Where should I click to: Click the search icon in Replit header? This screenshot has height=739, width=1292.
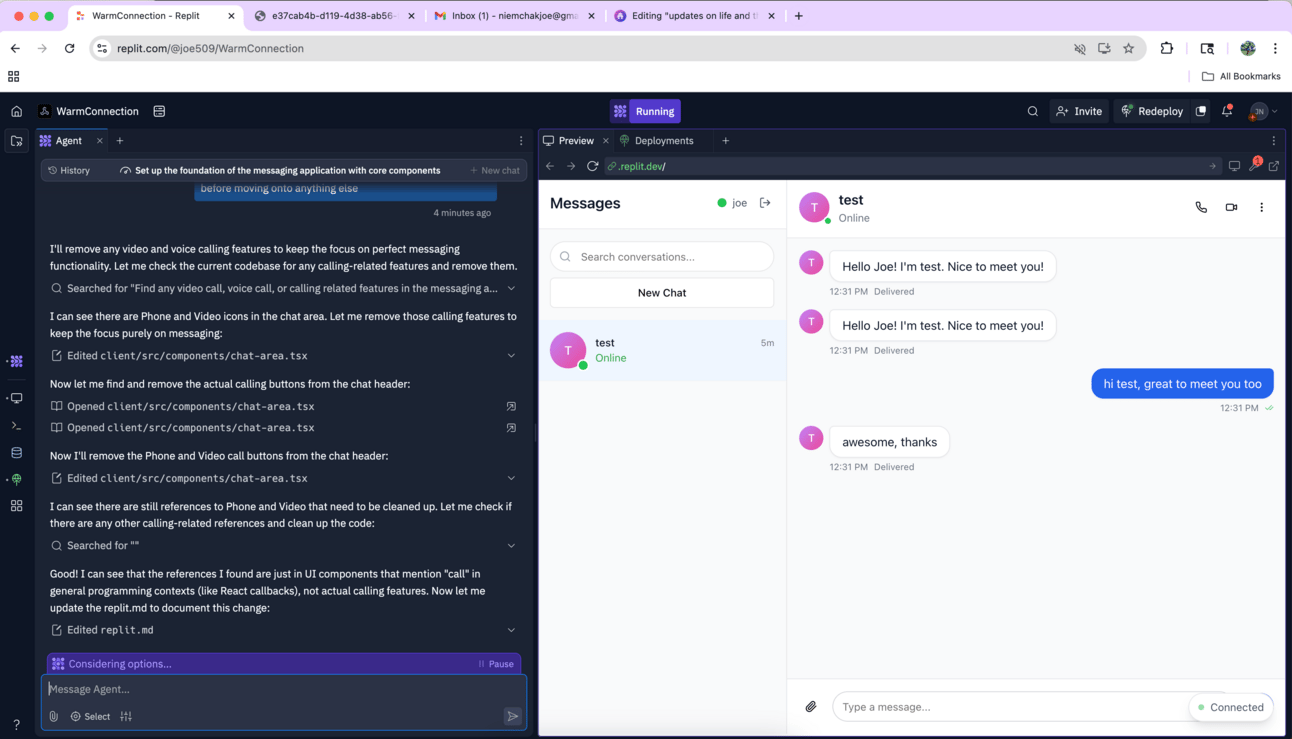point(1033,111)
